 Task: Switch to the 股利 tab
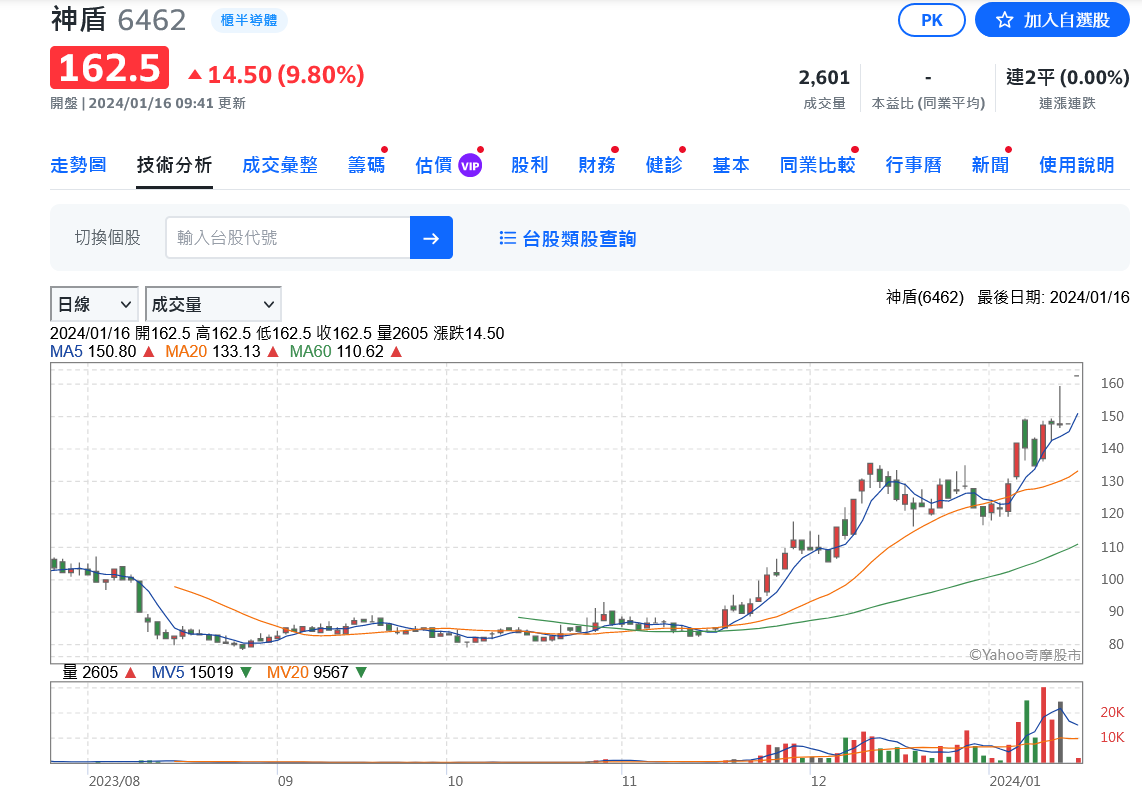pyautogui.click(x=529, y=165)
